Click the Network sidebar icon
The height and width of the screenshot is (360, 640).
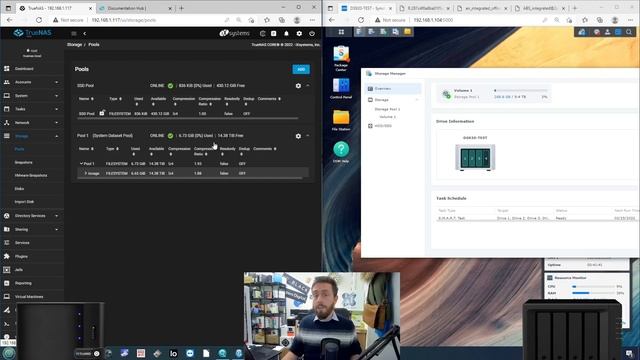7,122
